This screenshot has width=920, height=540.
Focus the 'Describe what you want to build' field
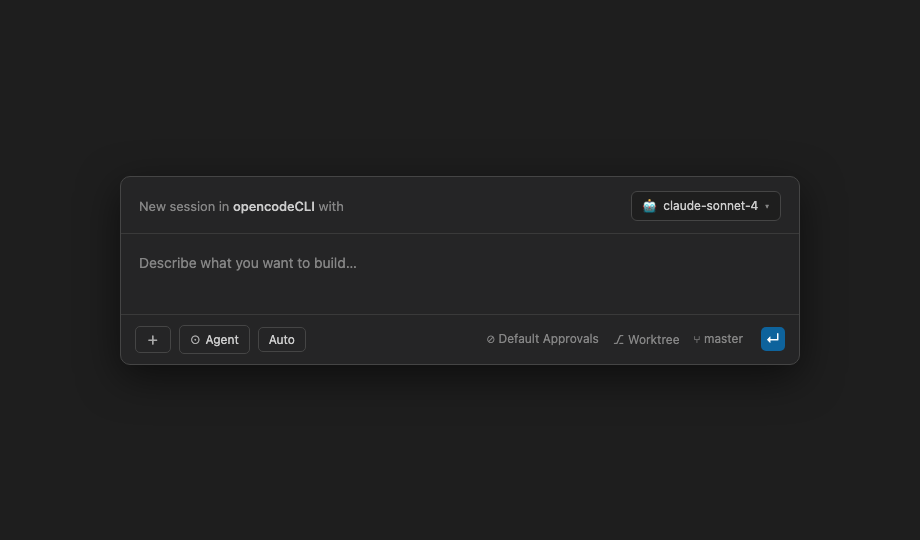click(x=459, y=274)
